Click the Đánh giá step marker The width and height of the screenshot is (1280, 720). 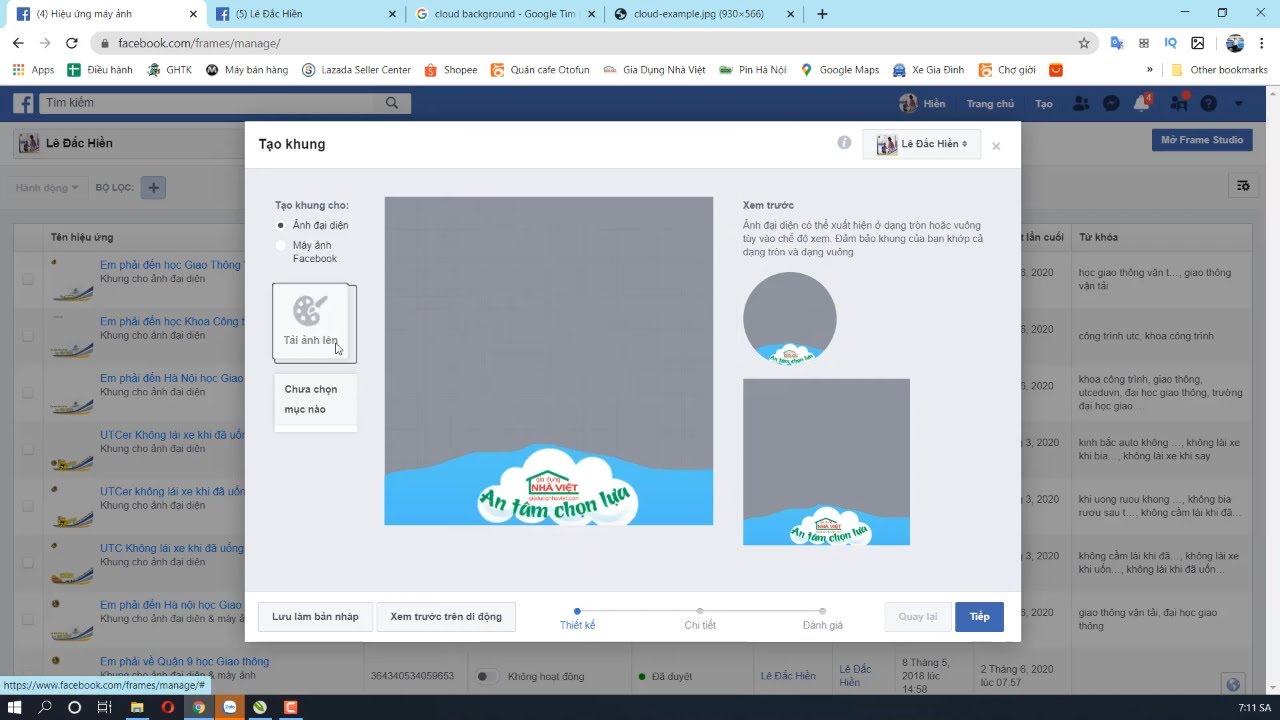click(822, 611)
